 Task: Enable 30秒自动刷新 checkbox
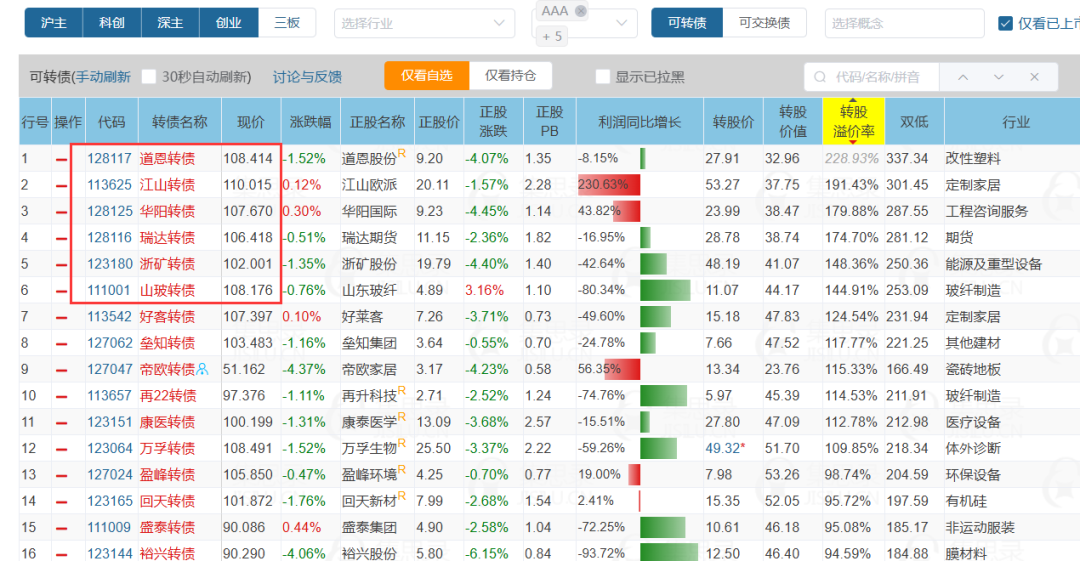tap(149, 76)
